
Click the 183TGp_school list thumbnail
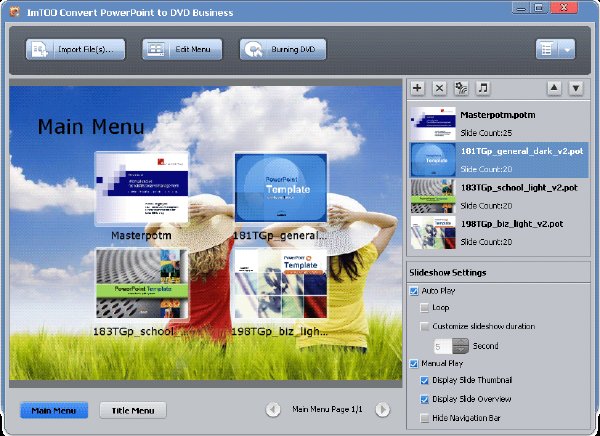tap(433, 196)
